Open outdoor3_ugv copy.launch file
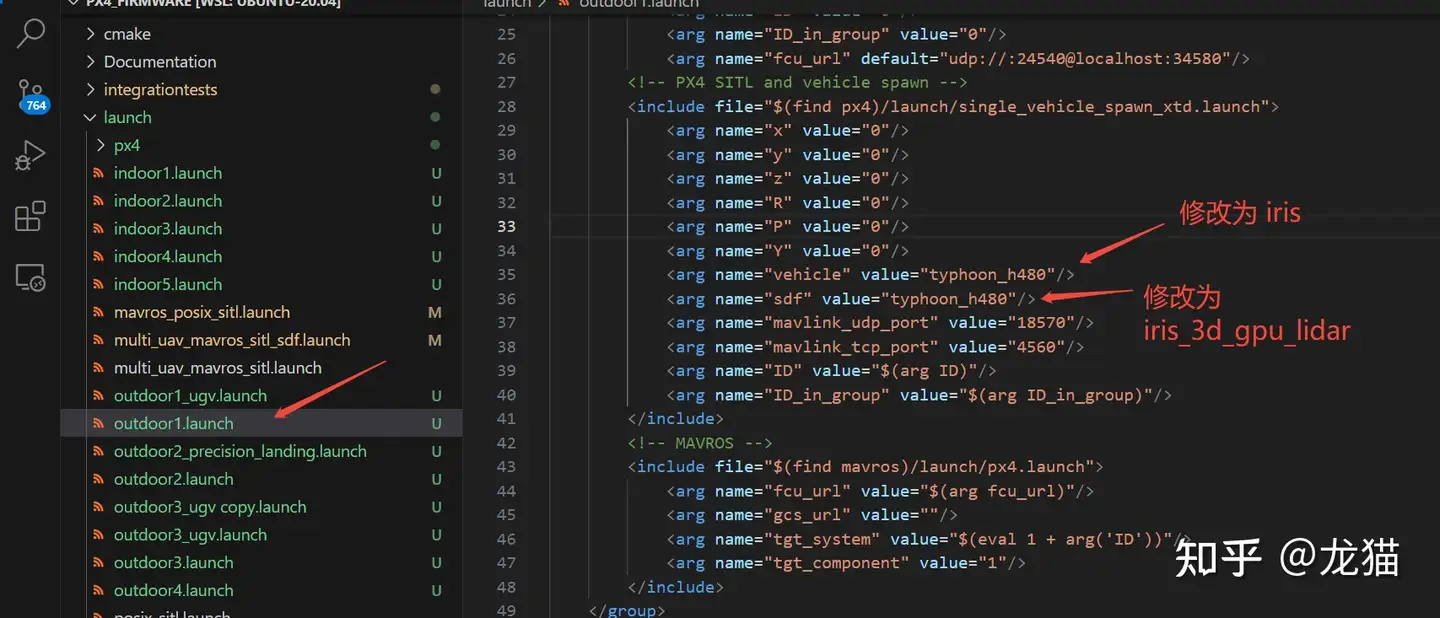This screenshot has height=618, width=1440. [210, 508]
